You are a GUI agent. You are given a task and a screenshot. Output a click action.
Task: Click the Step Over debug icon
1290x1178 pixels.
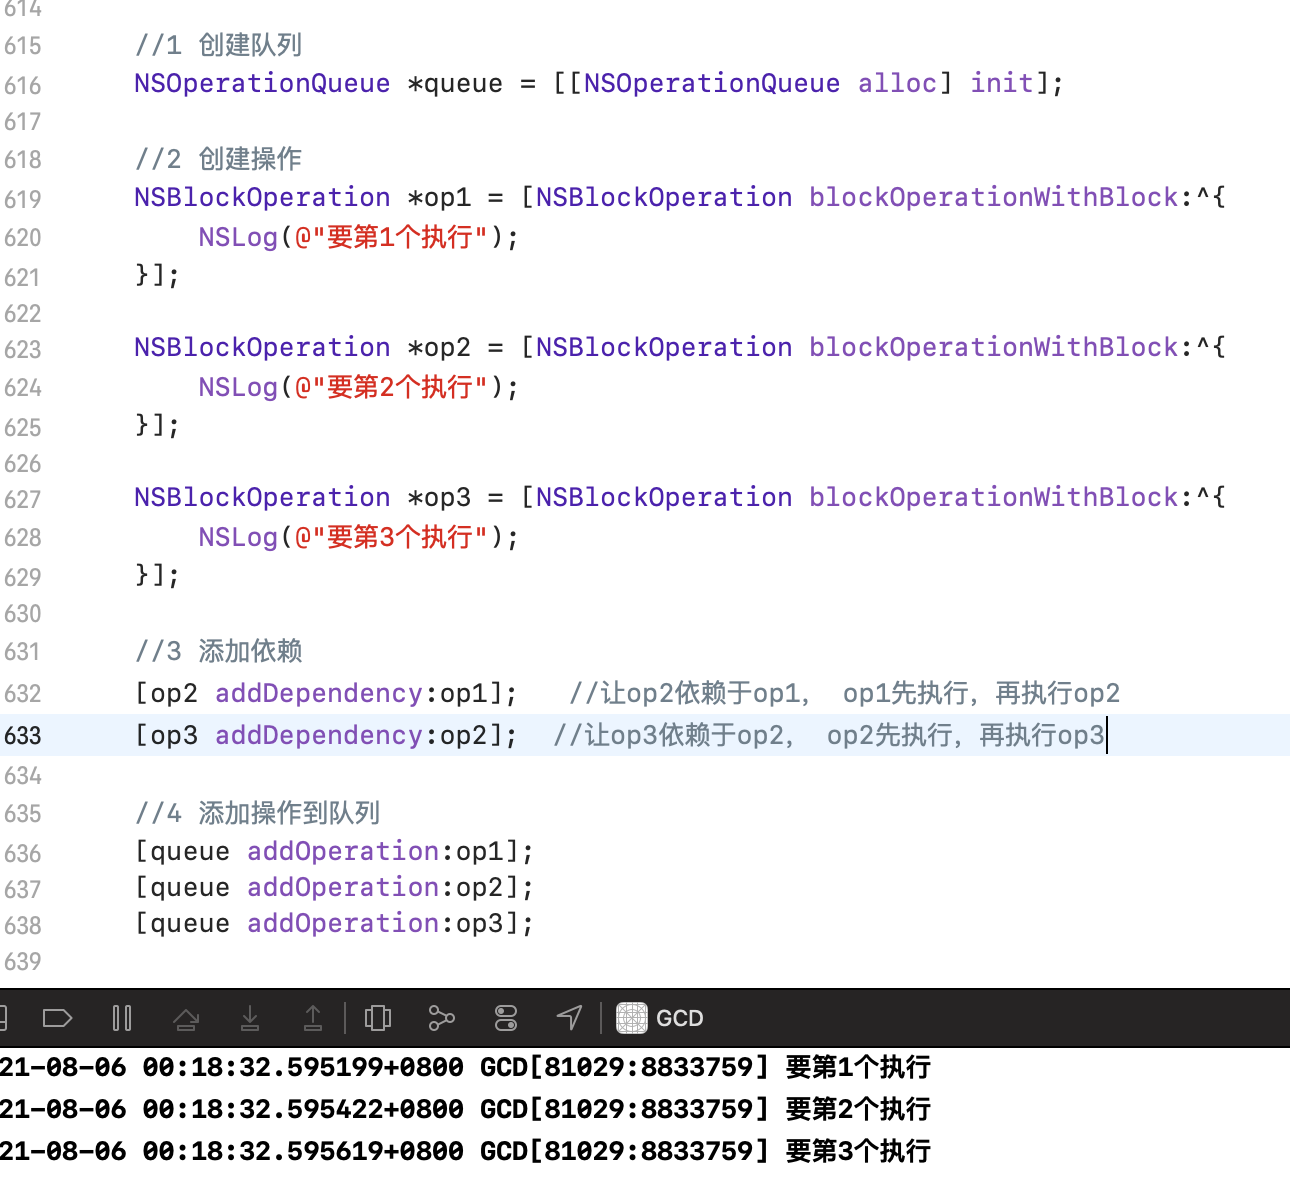186,1018
